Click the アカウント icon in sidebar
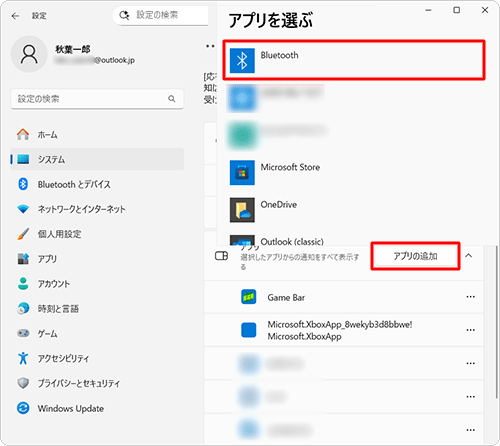The image size is (500, 446). [x=23, y=284]
